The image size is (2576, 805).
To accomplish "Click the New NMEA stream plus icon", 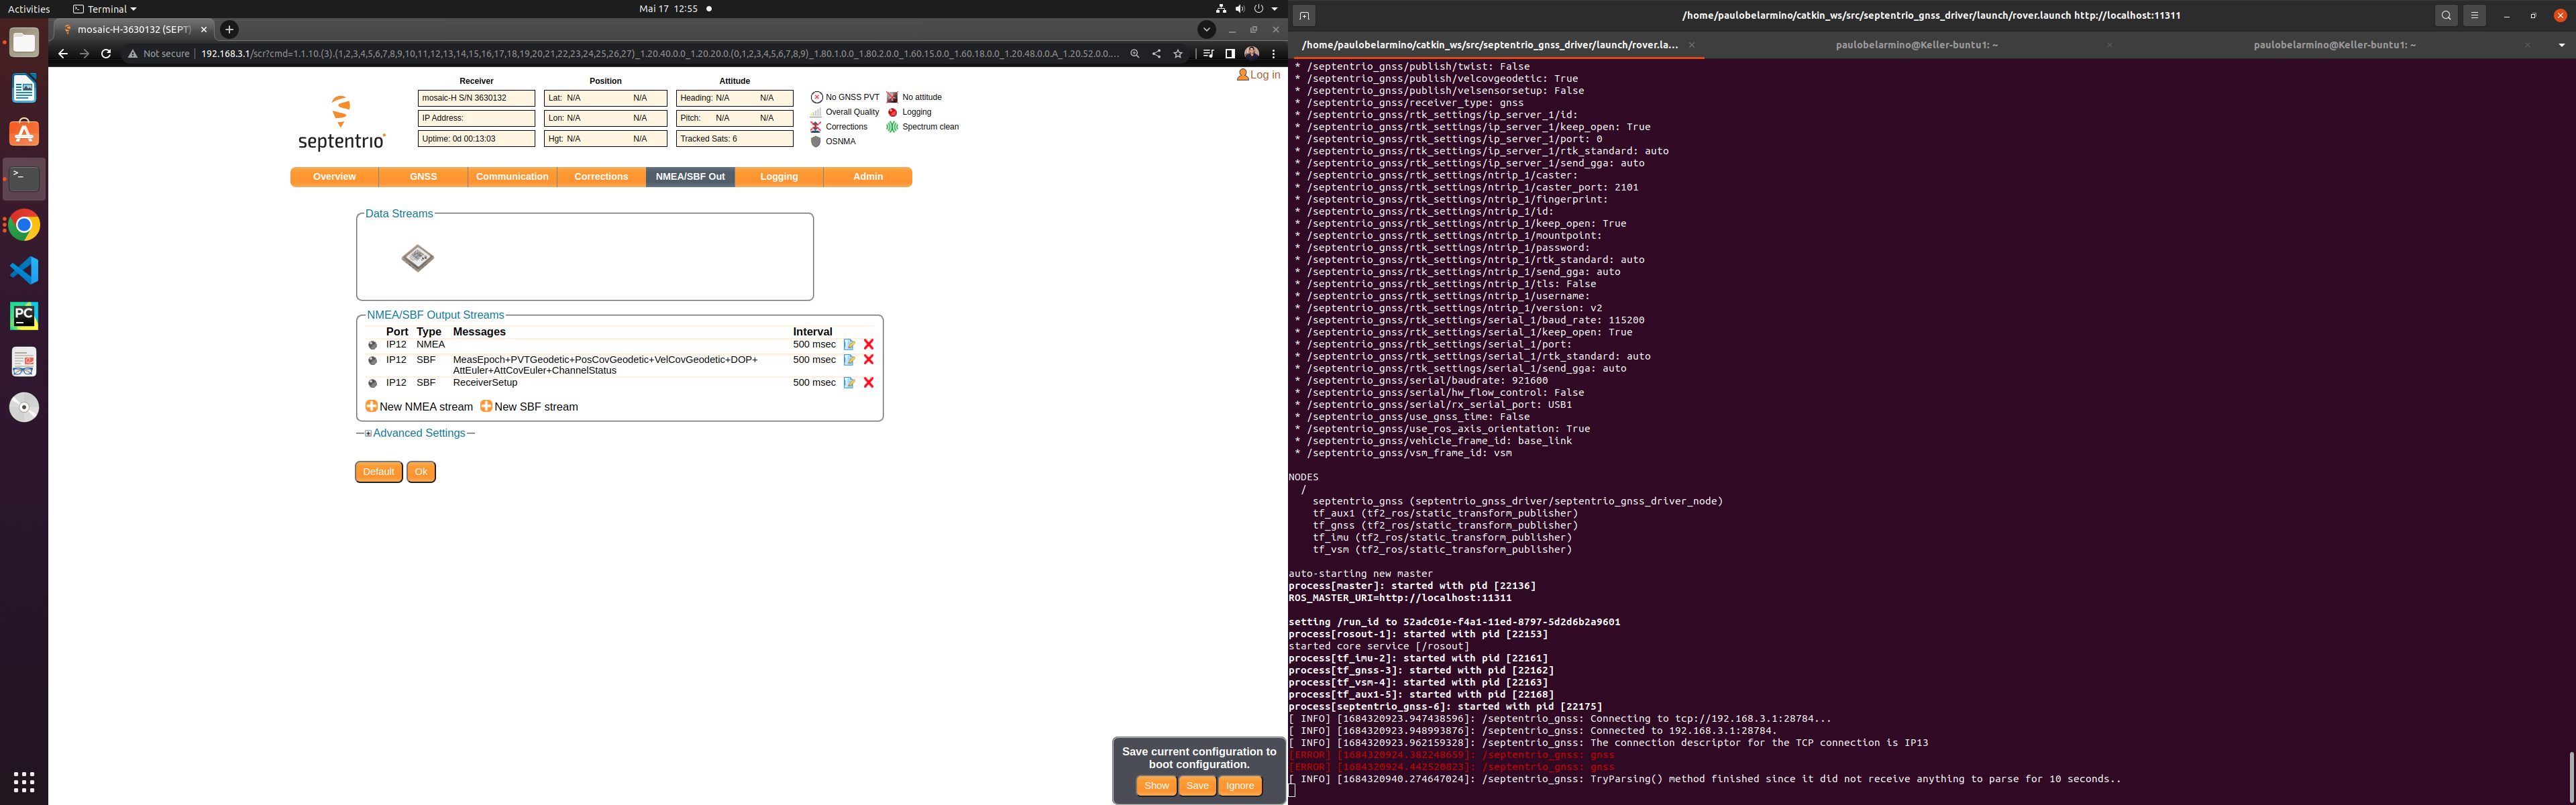I will tap(372, 407).
